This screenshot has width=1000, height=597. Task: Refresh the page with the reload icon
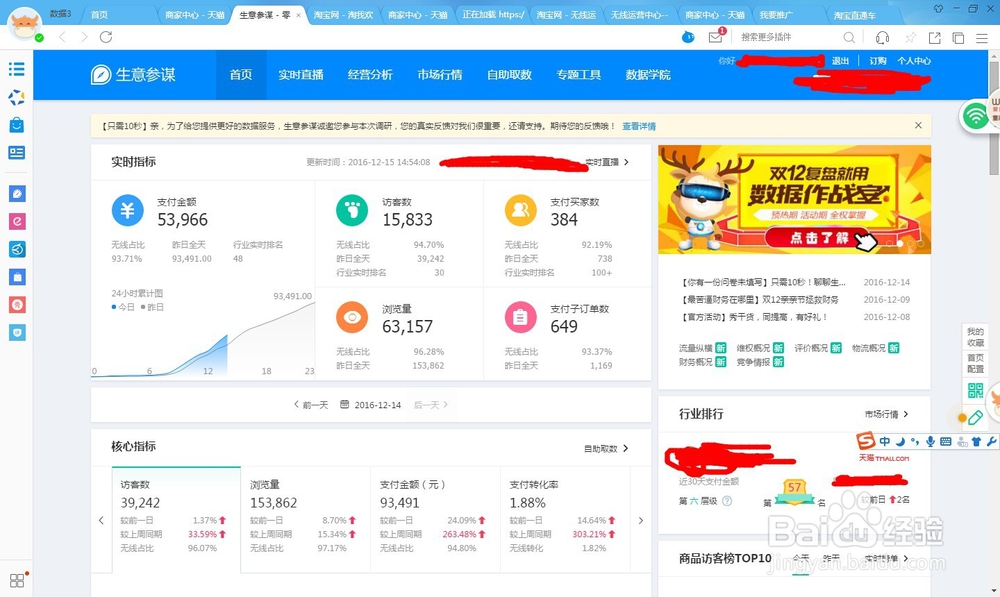point(106,36)
